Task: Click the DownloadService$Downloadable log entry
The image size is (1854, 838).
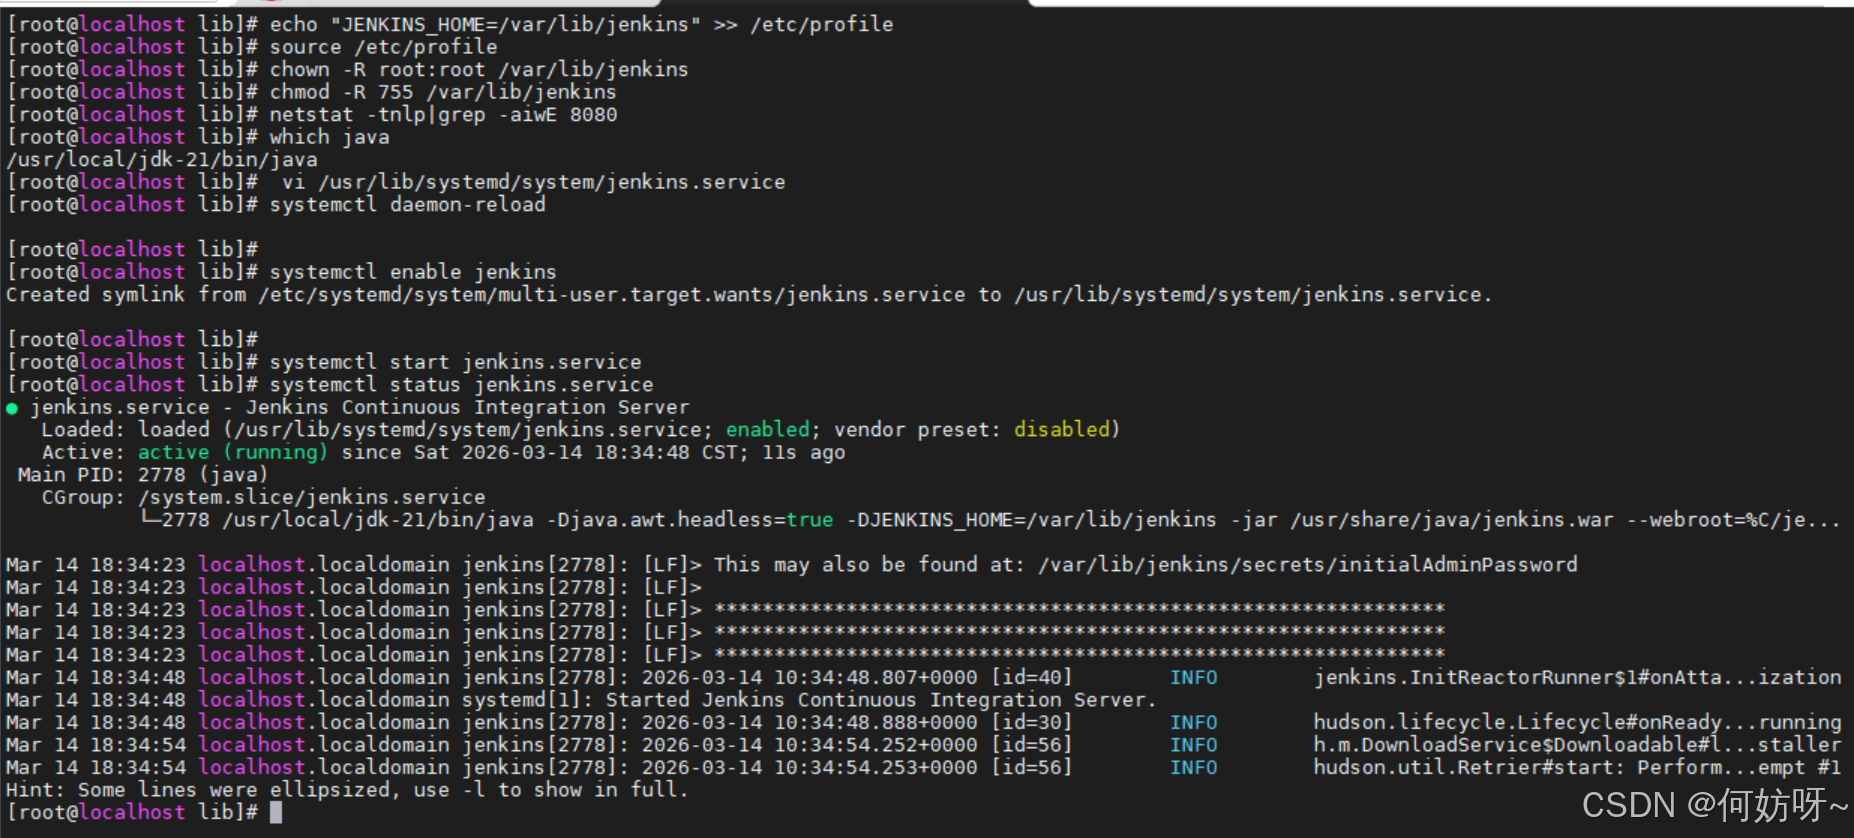Action: tap(923, 745)
